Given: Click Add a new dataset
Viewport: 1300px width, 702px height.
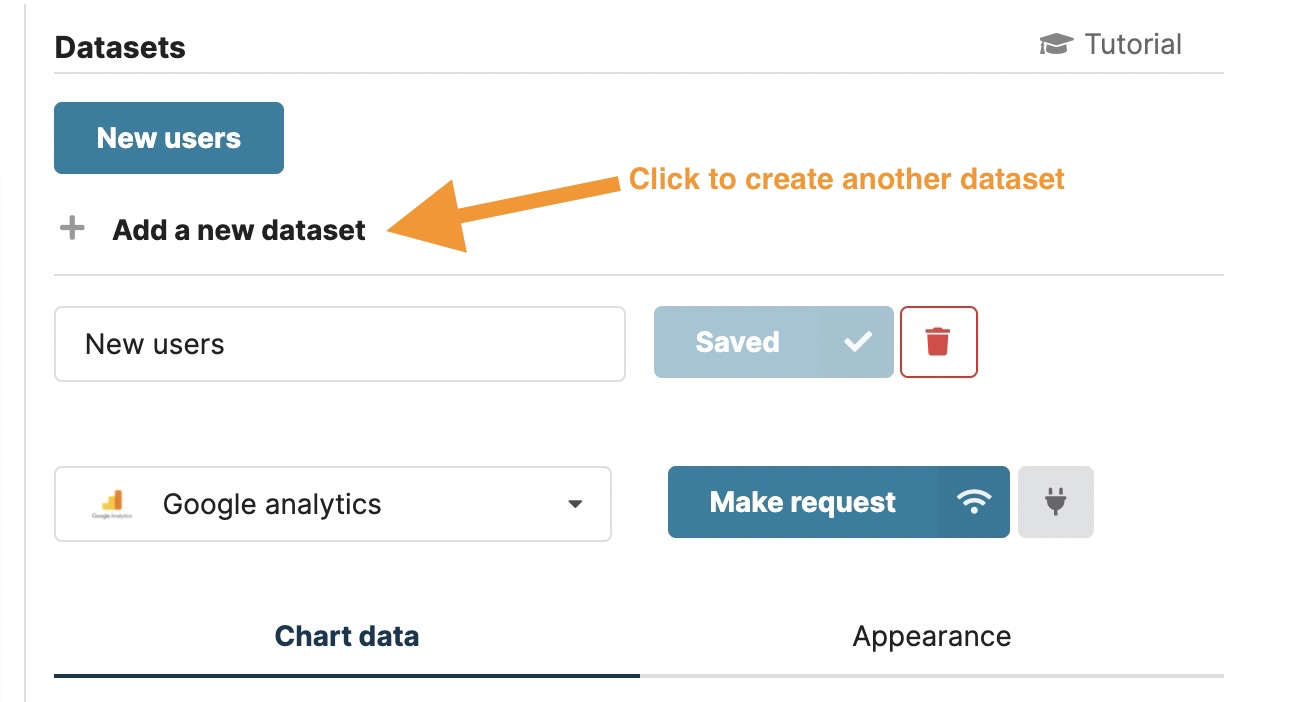Looking at the screenshot, I should (x=238, y=229).
